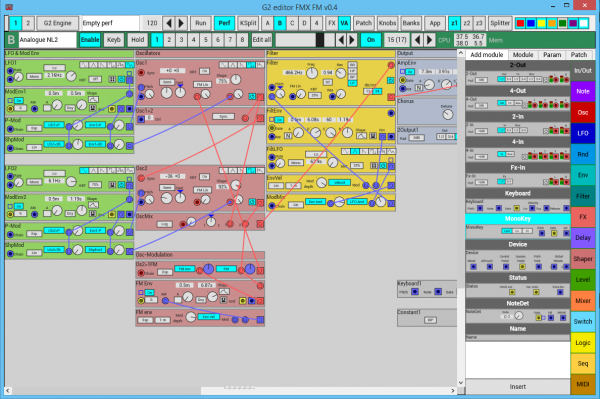Choose the In/Out module category
The width and height of the screenshot is (600, 399).
[x=583, y=71]
